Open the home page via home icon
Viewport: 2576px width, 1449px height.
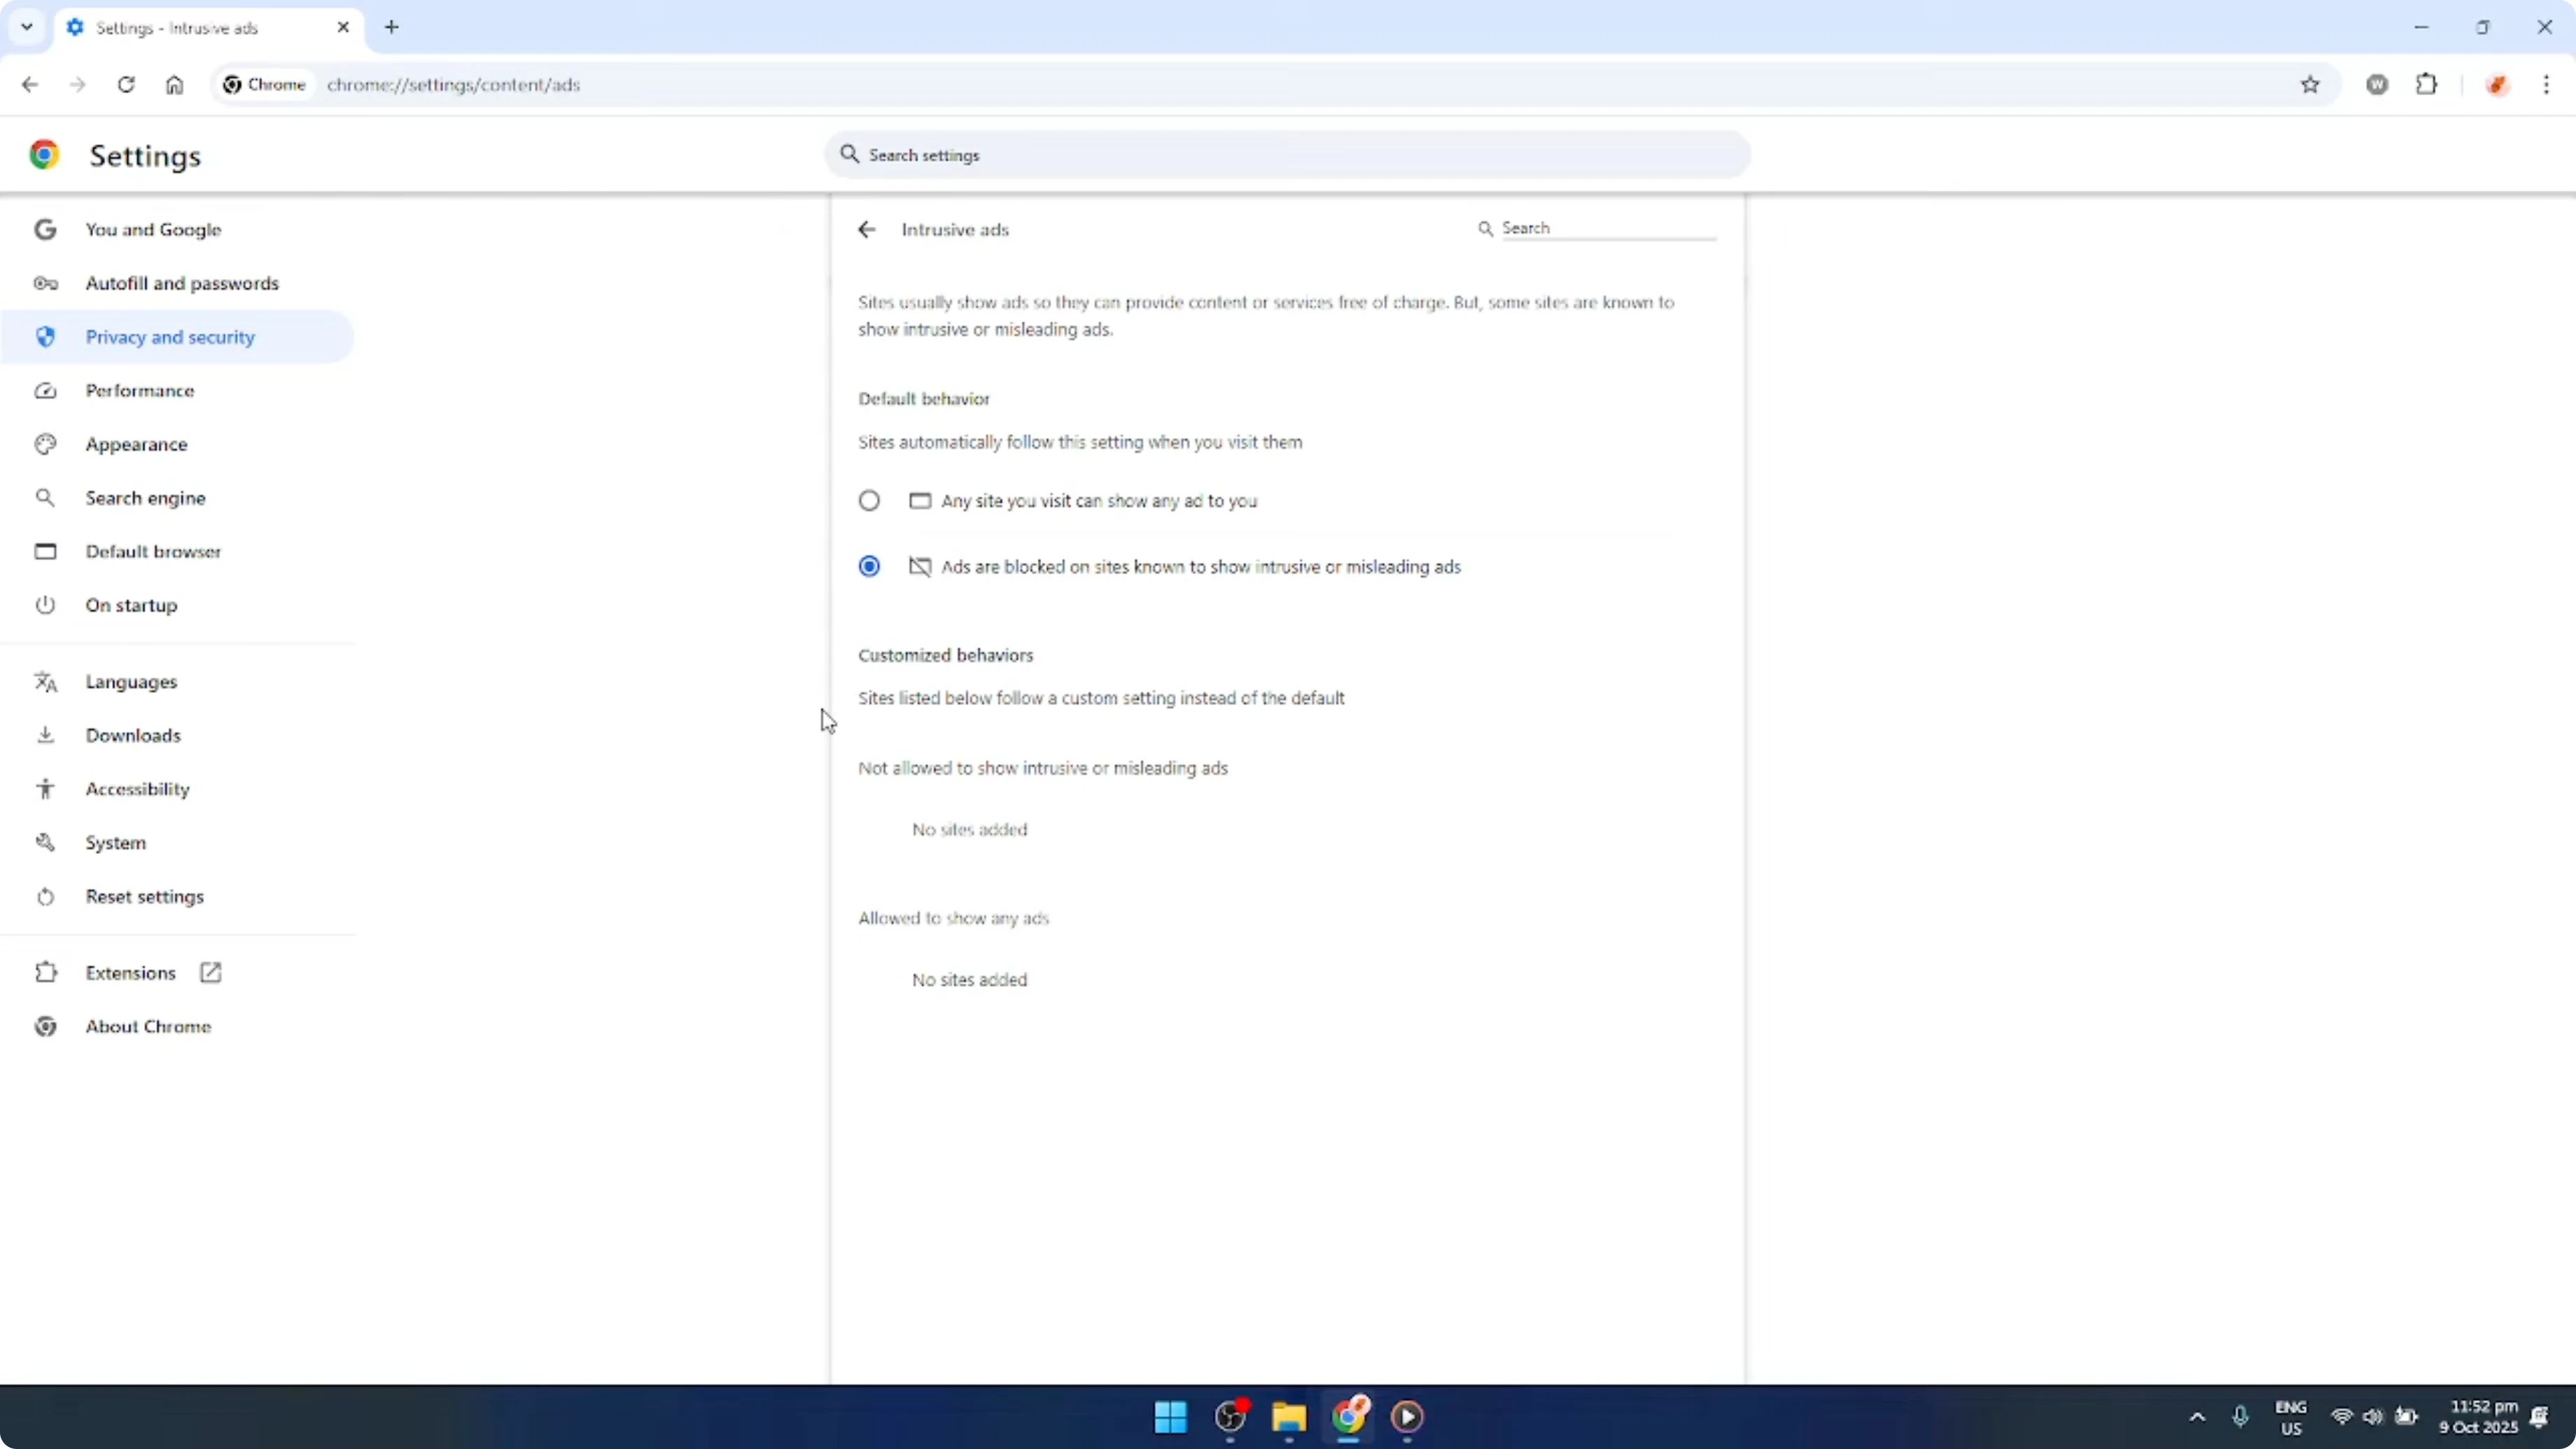[x=174, y=85]
